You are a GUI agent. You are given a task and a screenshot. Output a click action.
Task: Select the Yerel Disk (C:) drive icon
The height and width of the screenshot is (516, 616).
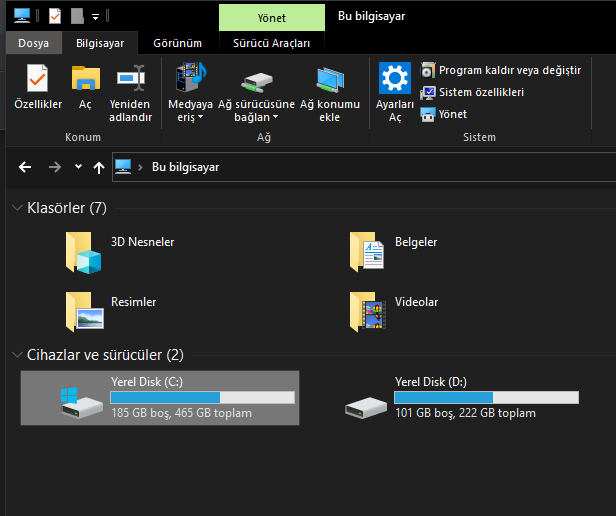click(x=82, y=403)
